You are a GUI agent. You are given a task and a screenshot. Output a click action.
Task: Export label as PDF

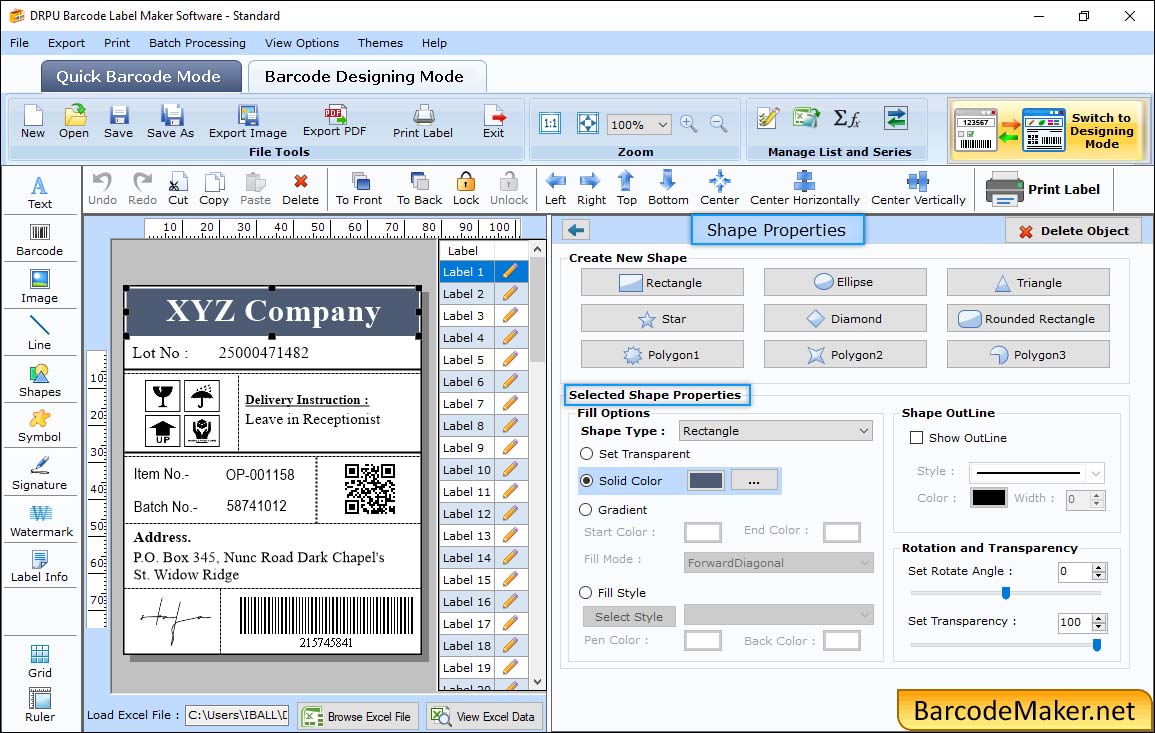pos(334,121)
